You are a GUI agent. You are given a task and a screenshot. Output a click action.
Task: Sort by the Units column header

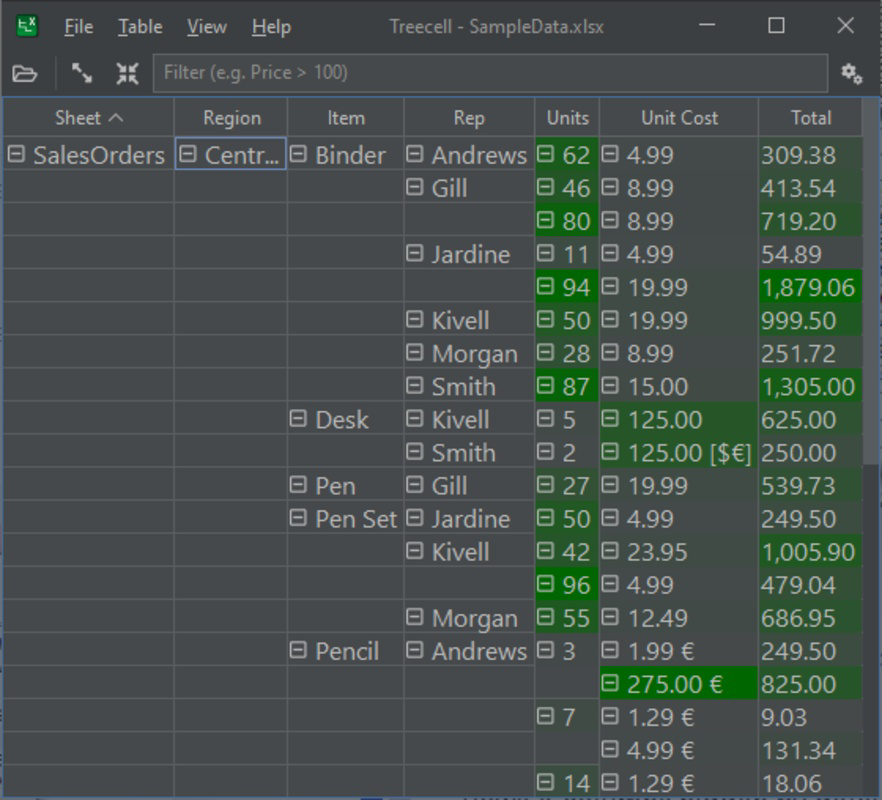(x=568, y=118)
